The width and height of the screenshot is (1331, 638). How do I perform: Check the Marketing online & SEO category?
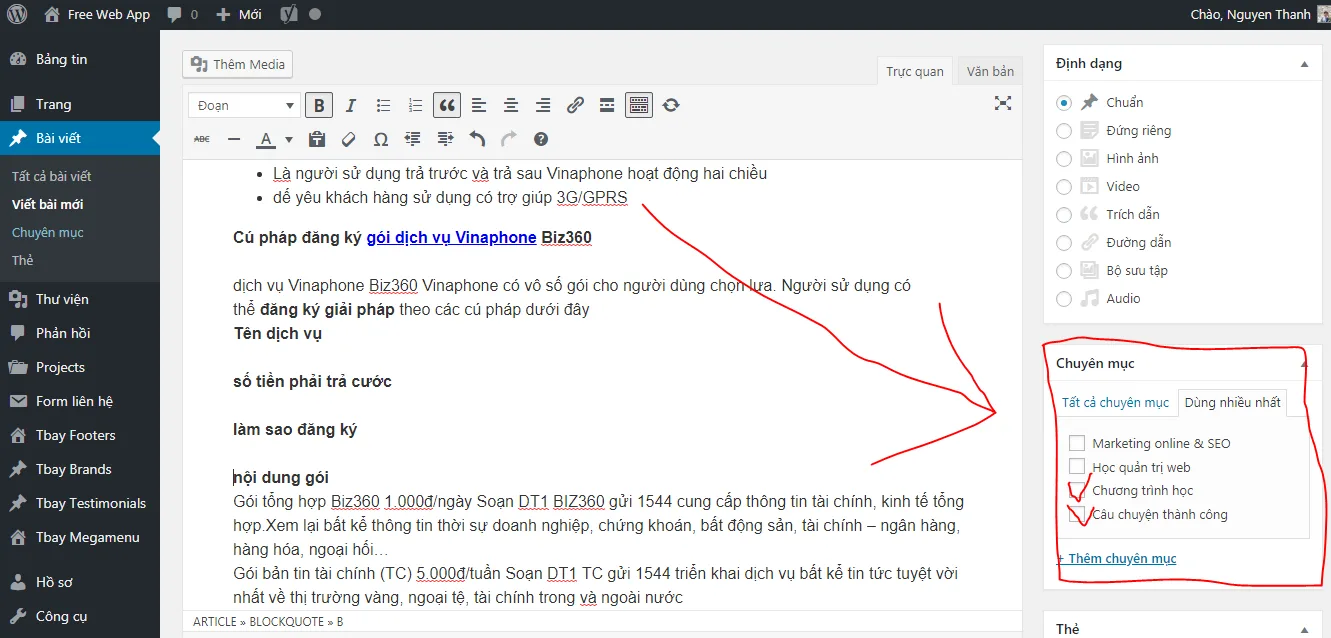[1077, 443]
